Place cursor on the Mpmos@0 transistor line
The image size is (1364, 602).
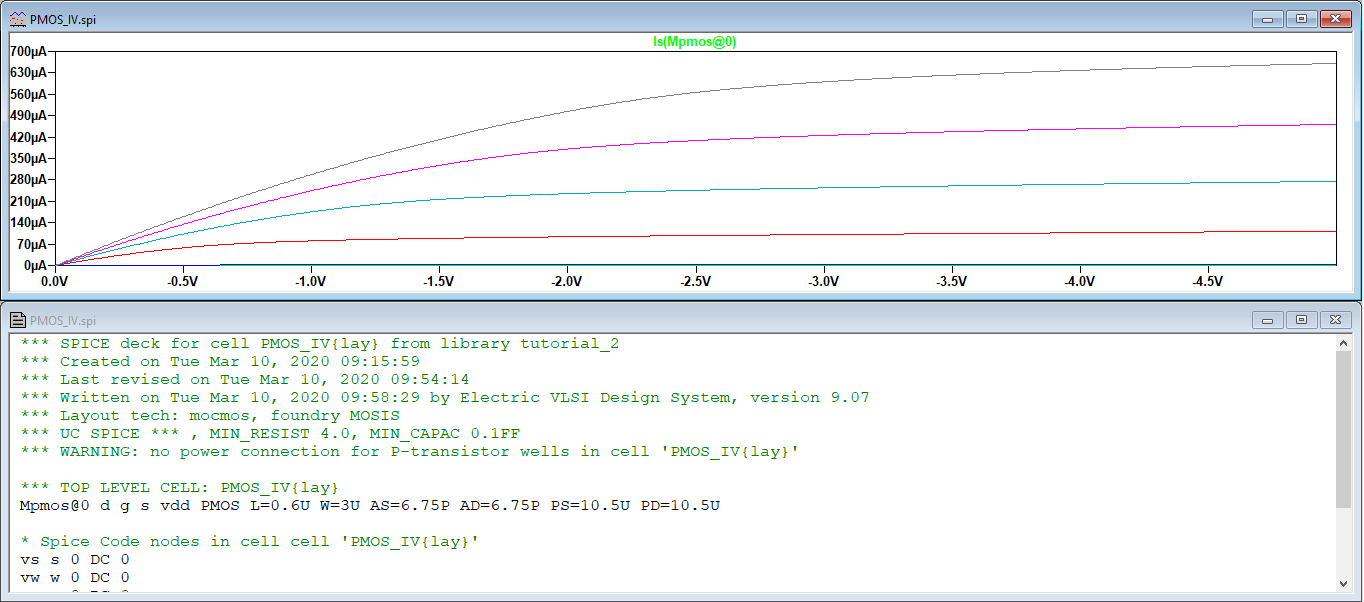tap(370, 506)
